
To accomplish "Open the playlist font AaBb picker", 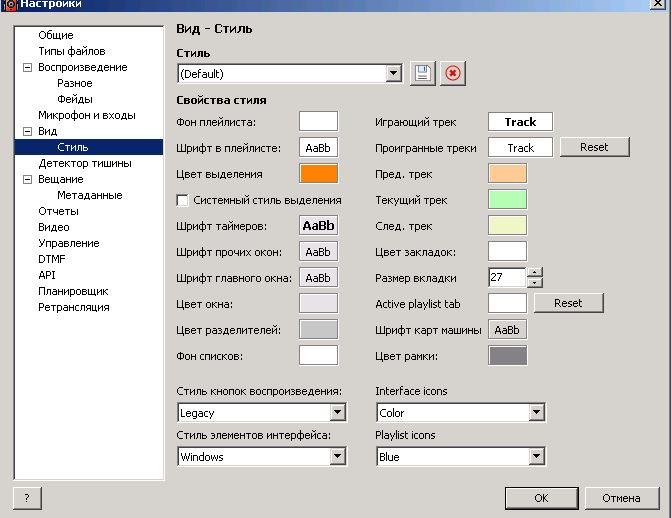I will click(319, 147).
